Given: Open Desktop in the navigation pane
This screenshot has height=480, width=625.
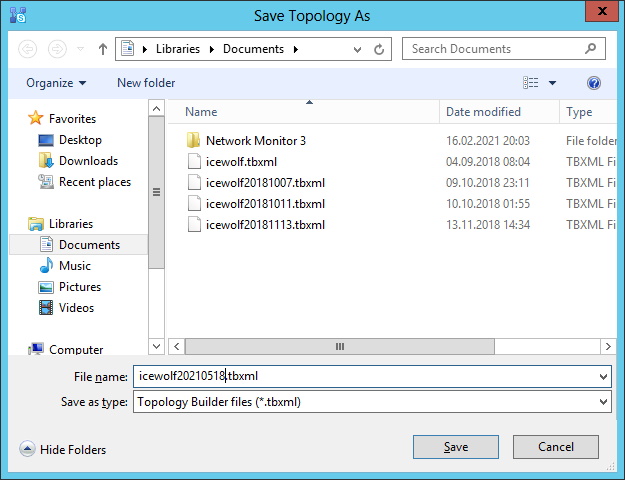Looking at the screenshot, I should tap(80, 140).
